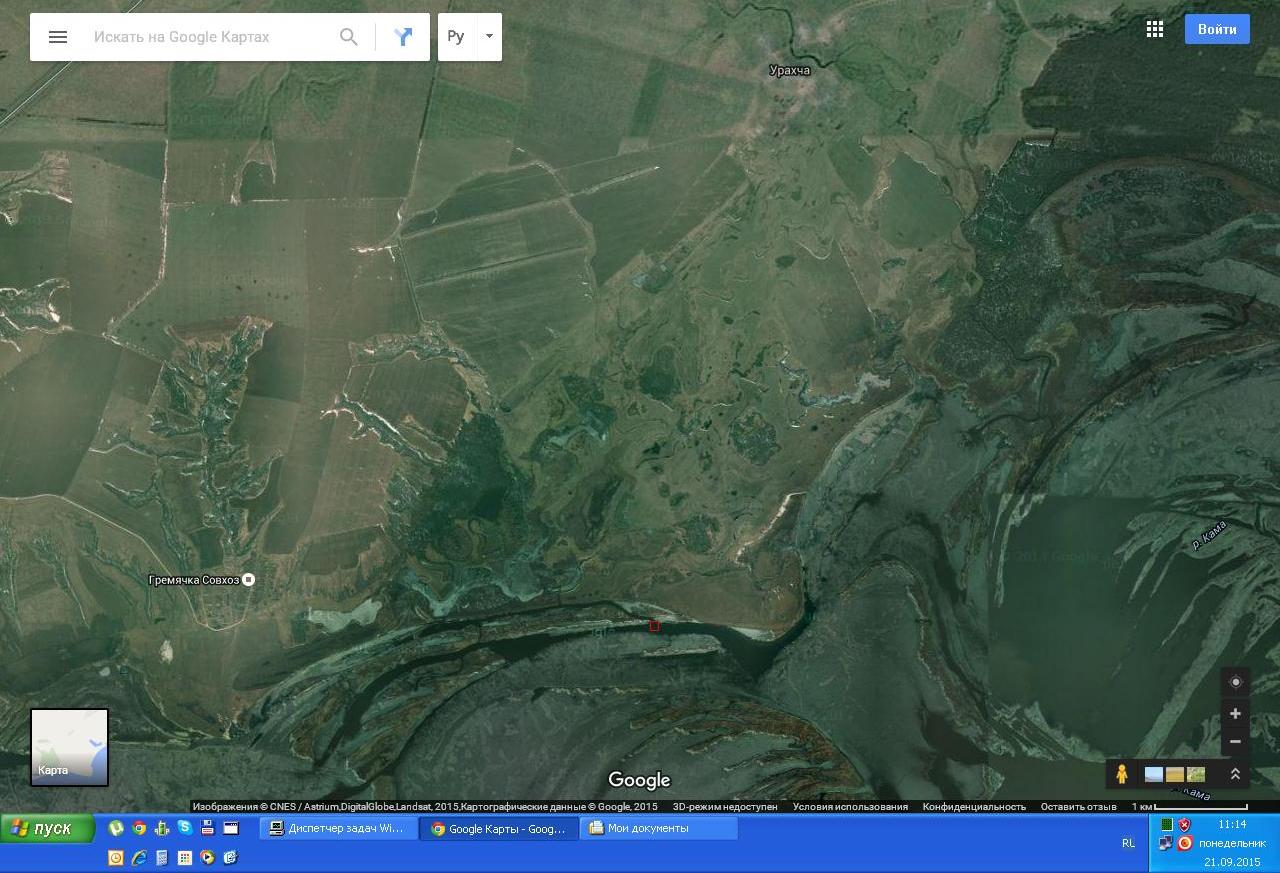The height and width of the screenshot is (873, 1280).
Task: Click the Войти sign-in button
Action: click(1216, 29)
